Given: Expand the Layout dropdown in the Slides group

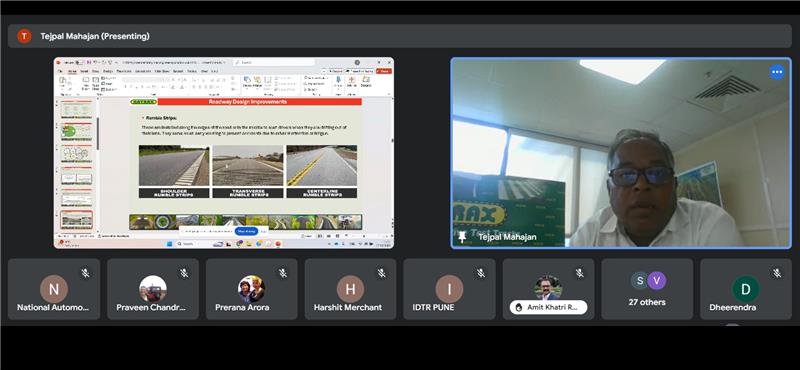Looking at the screenshot, I should click(x=108, y=78).
